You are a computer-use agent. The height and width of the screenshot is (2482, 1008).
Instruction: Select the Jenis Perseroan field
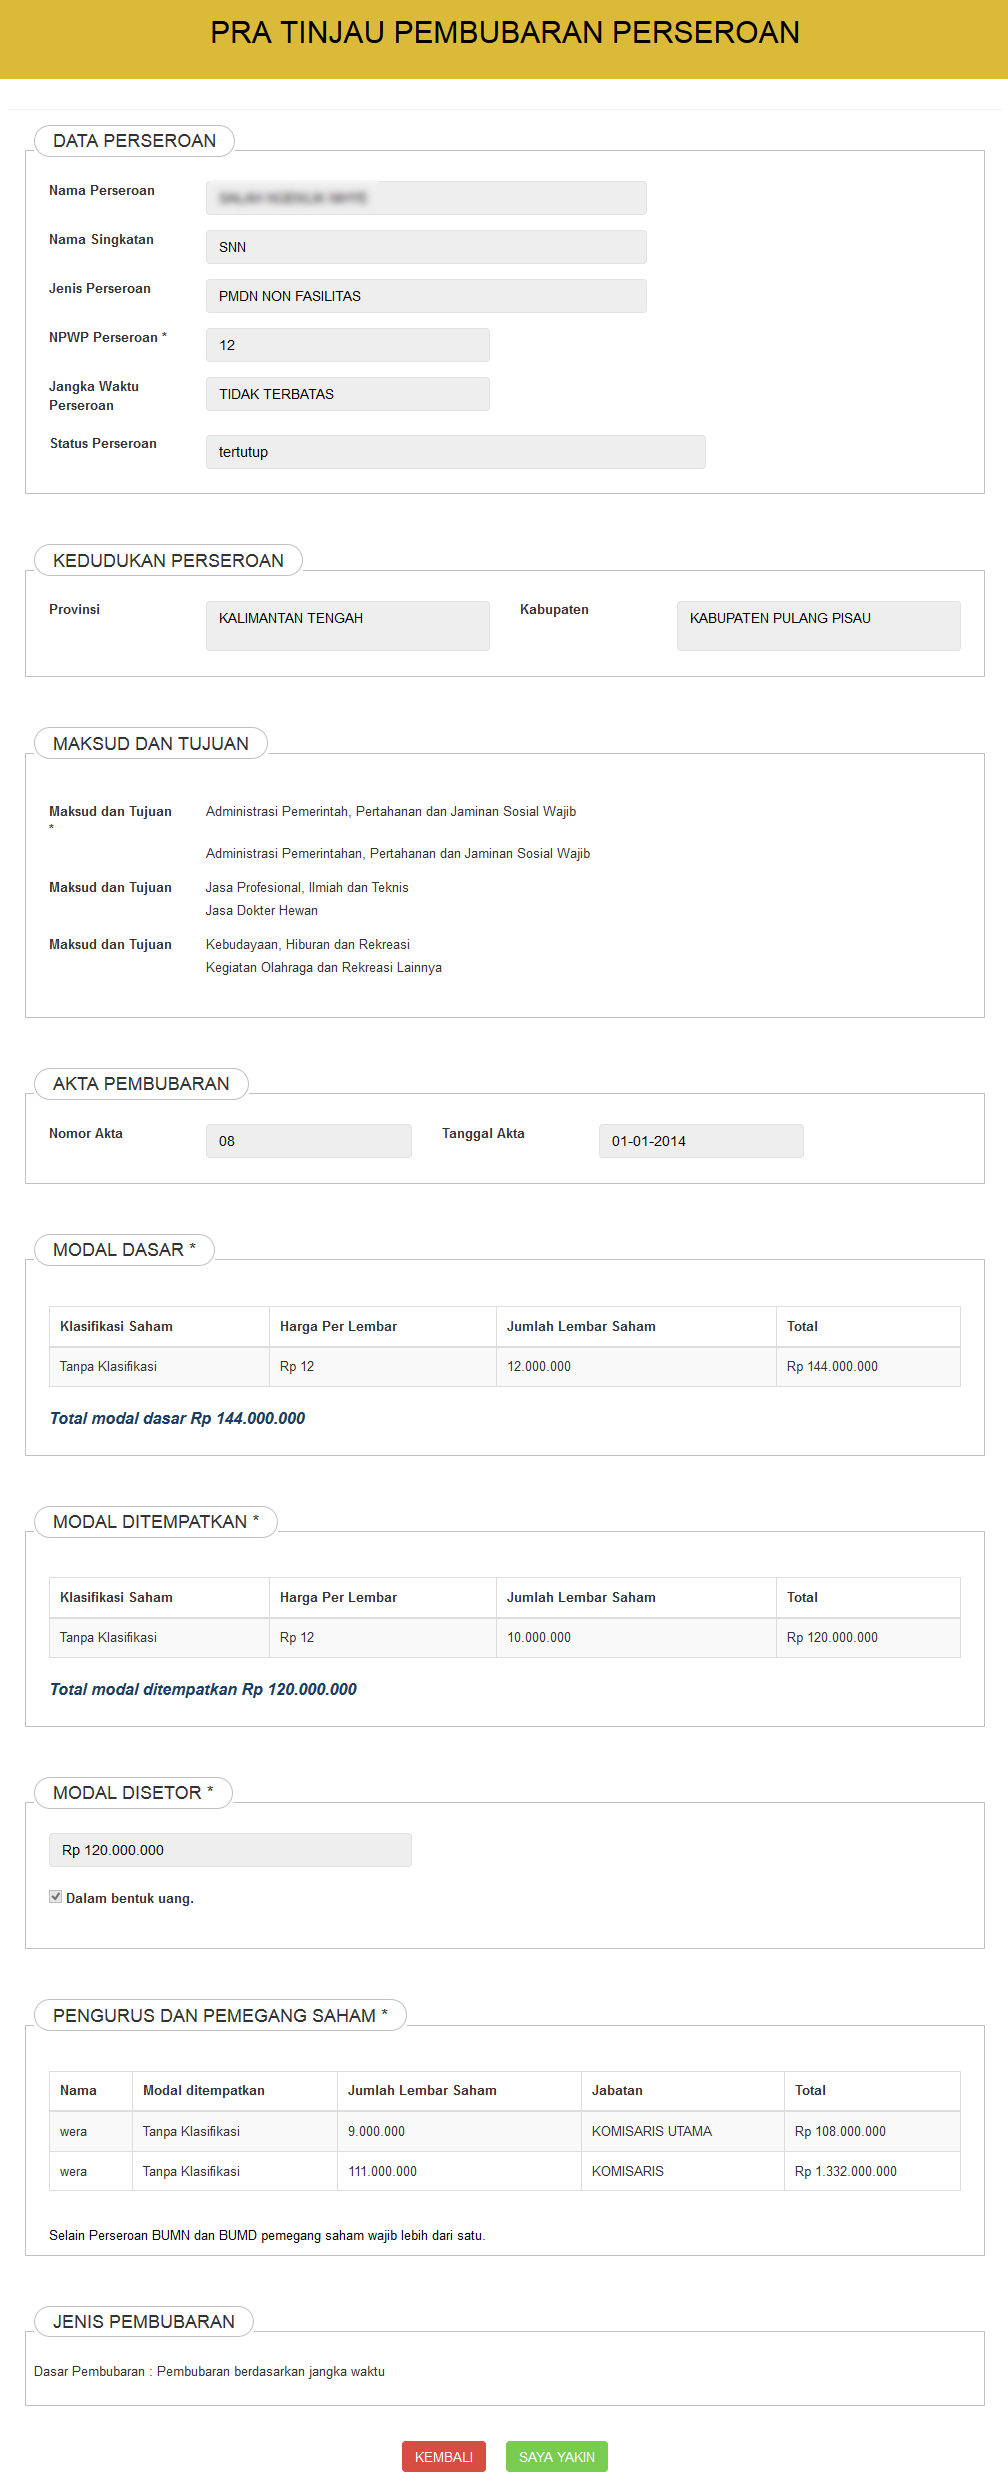tap(426, 296)
